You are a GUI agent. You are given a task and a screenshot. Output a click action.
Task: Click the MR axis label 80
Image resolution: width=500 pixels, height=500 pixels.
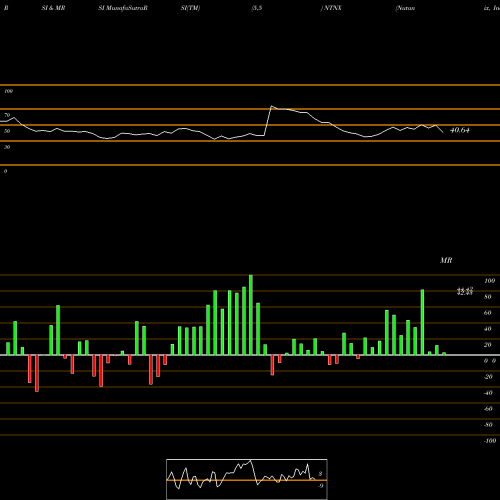point(488,297)
